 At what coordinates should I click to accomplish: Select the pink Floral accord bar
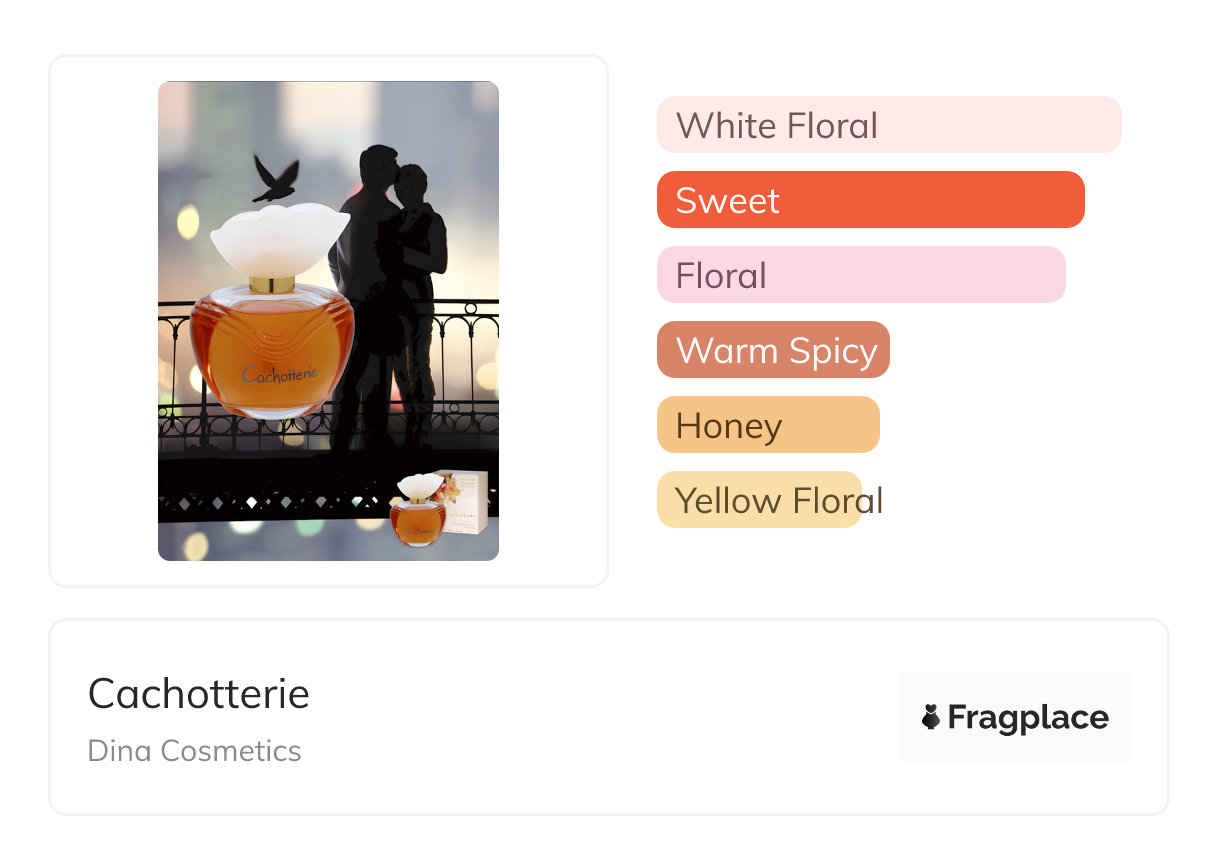click(860, 275)
